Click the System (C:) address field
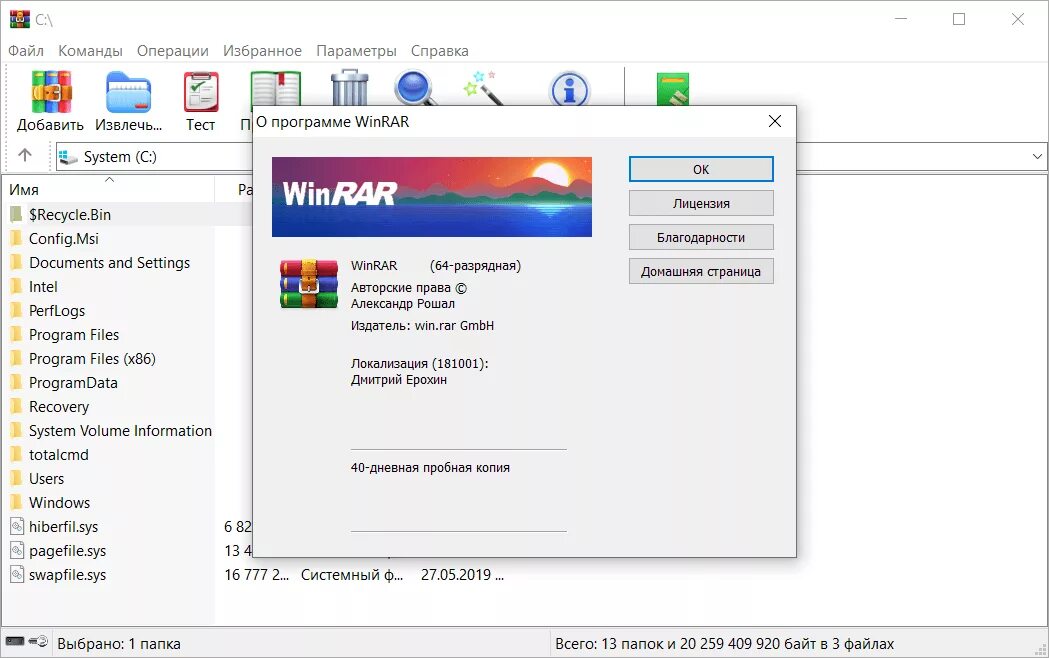 (x=154, y=156)
